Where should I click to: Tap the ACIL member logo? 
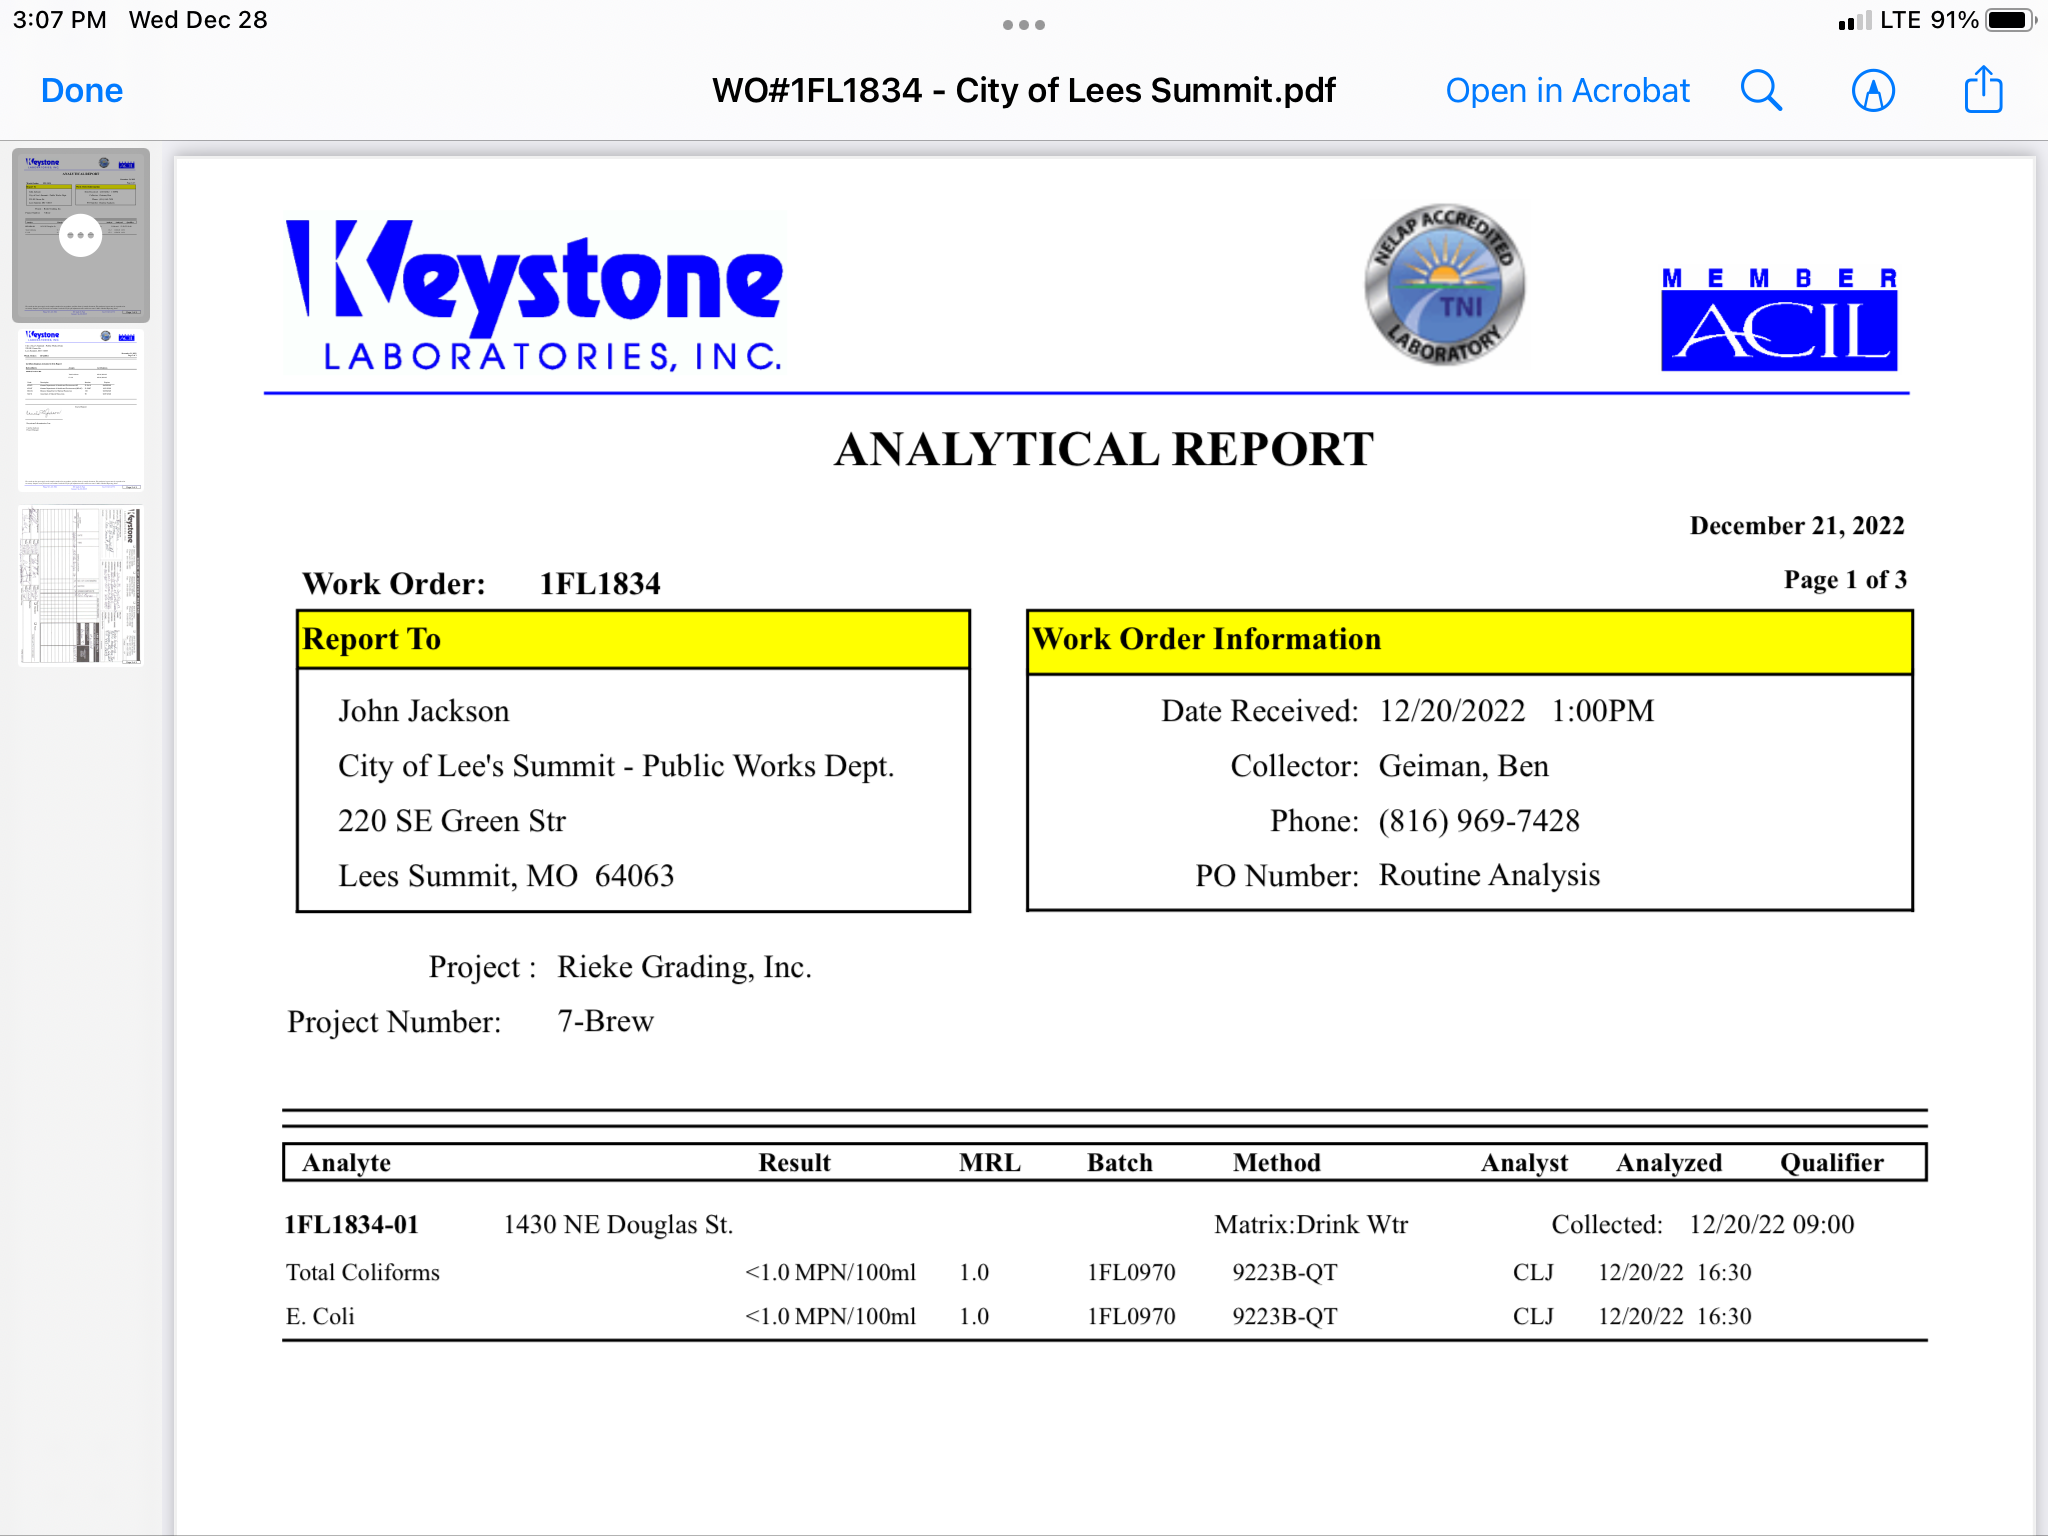click(x=1779, y=319)
